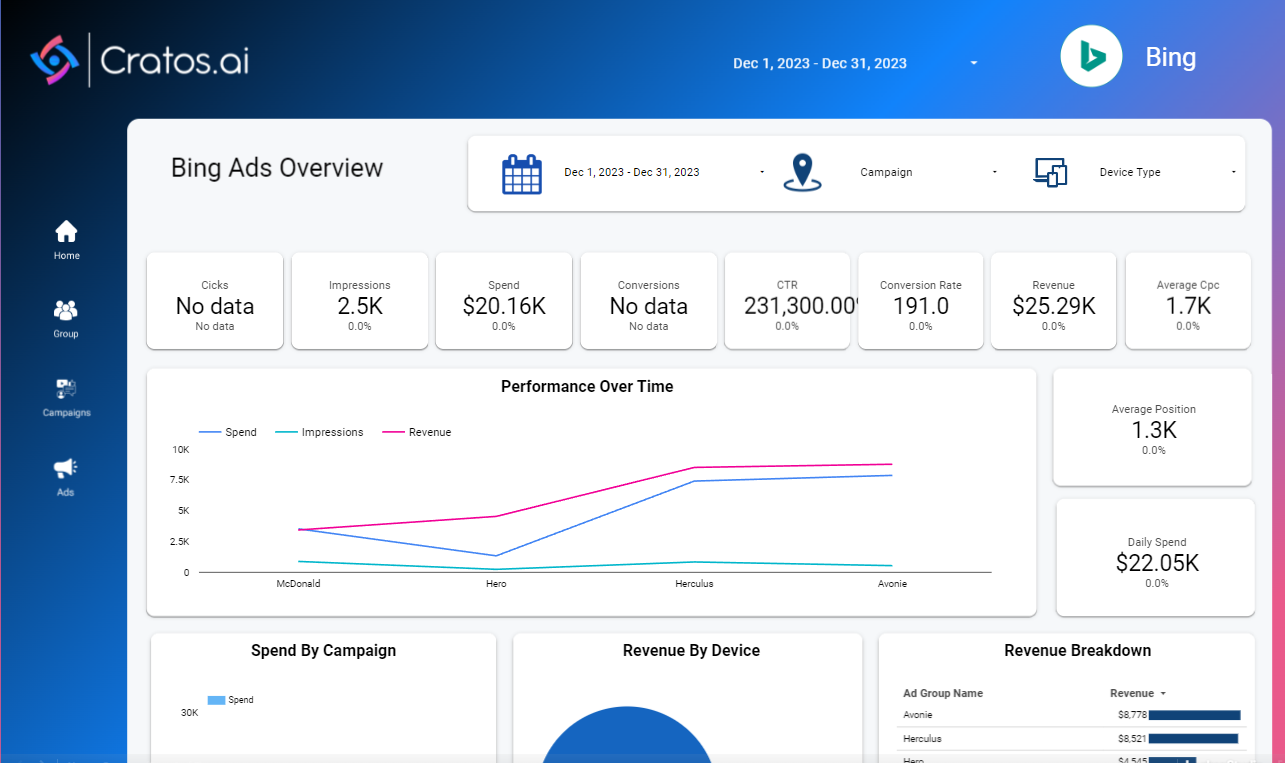This screenshot has width=1285, height=763.
Task: Click the Cratos.ai logo
Action: 139,60
